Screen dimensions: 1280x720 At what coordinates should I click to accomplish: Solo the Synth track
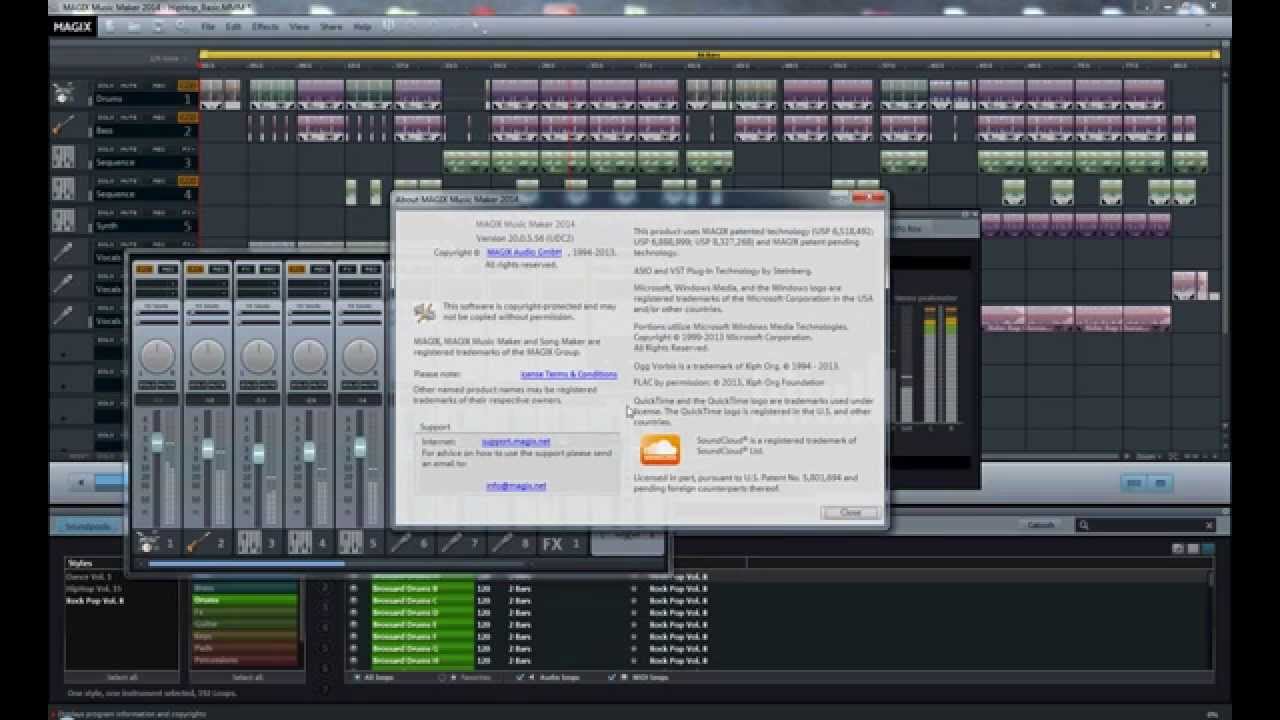105,213
